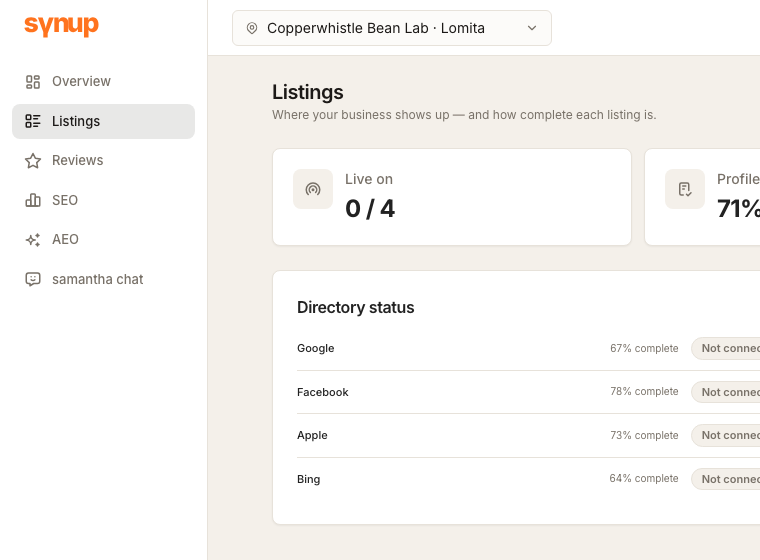Click Apple's Not connected badge
This screenshot has width=760, height=560.
(726, 435)
